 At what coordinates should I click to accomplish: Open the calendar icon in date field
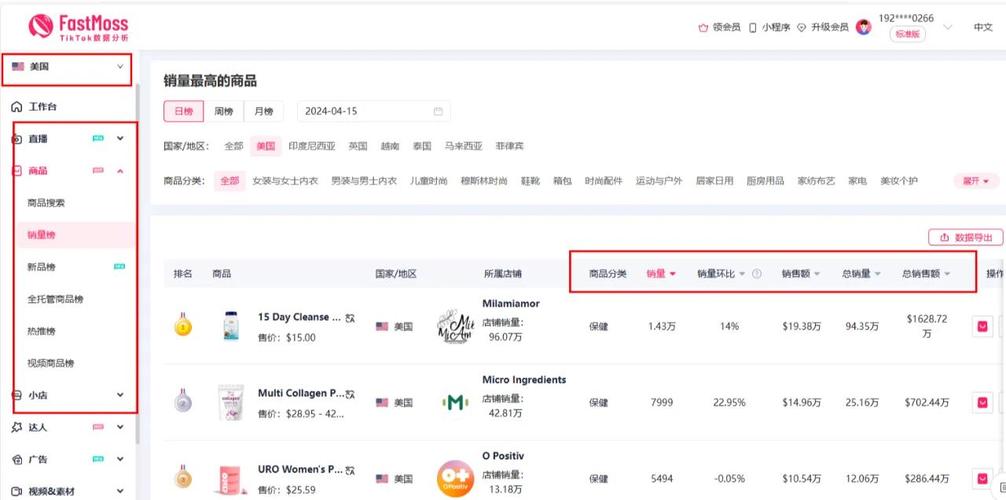coord(438,111)
